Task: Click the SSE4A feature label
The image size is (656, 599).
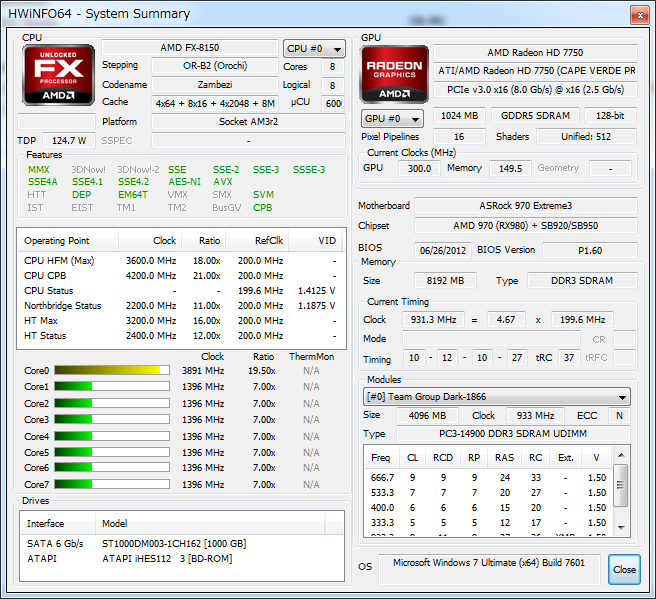Action: (43, 182)
